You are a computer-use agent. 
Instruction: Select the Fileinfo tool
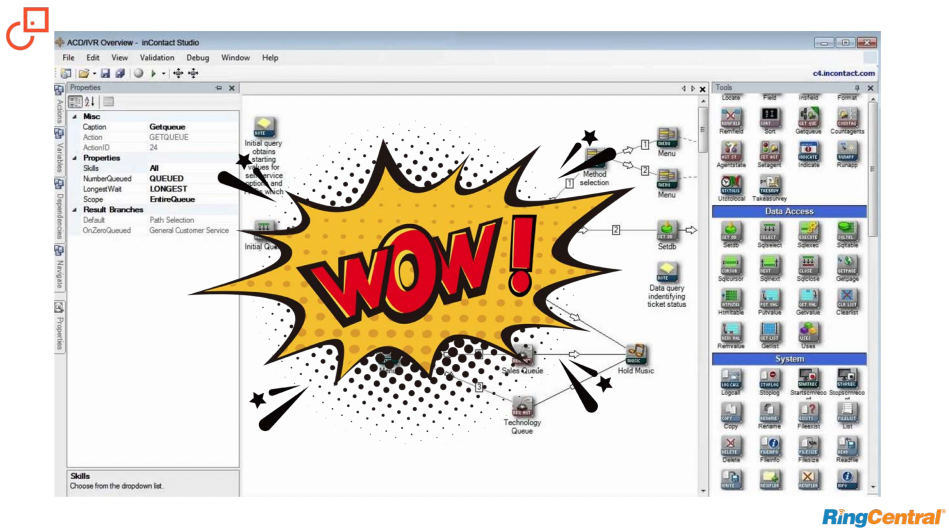[x=769, y=445]
